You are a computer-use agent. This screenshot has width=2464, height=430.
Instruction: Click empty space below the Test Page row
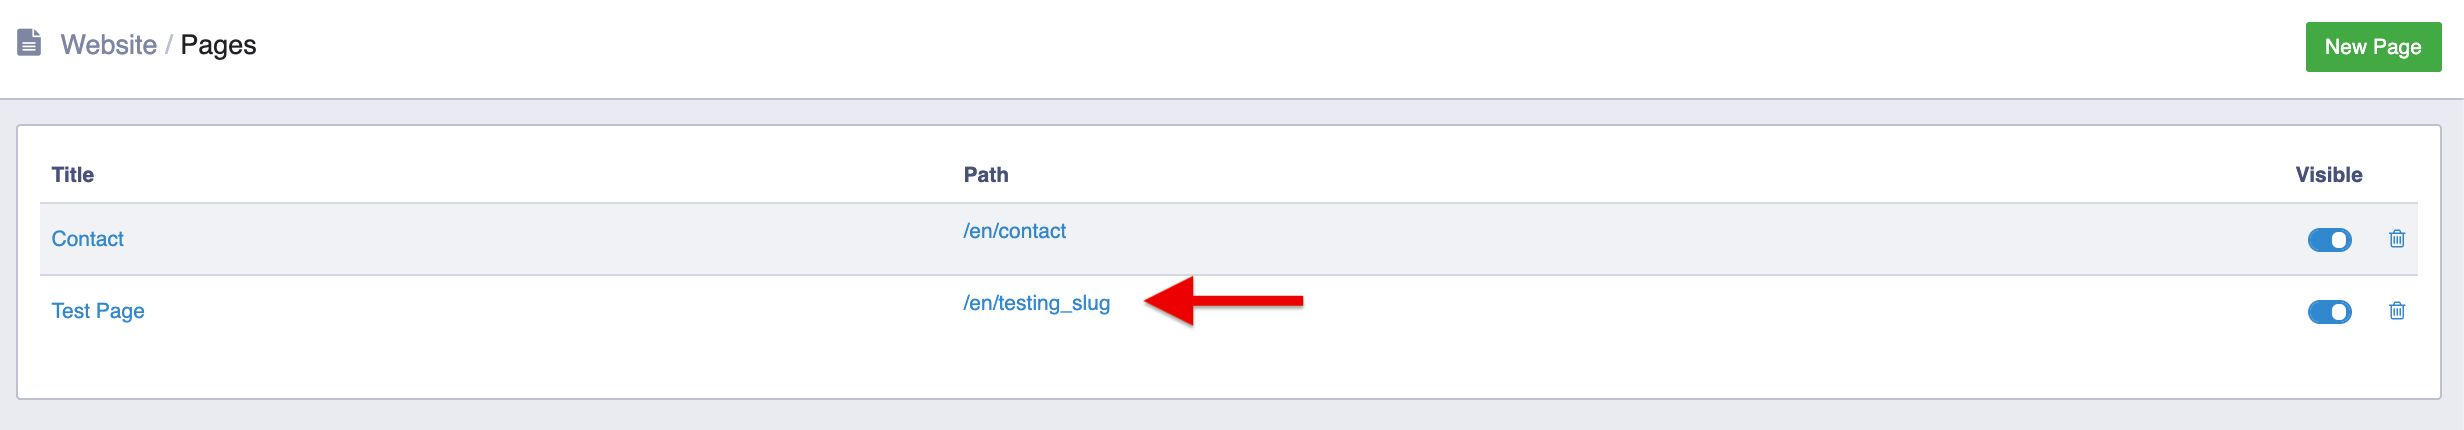click(1200, 370)
